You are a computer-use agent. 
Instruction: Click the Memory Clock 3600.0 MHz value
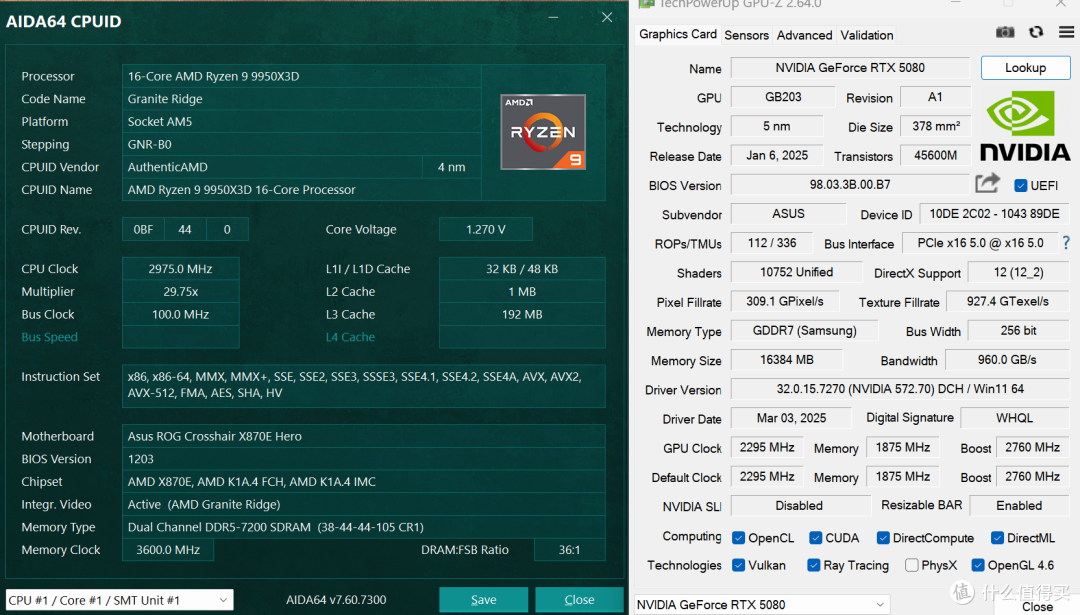tap(168, 550)
